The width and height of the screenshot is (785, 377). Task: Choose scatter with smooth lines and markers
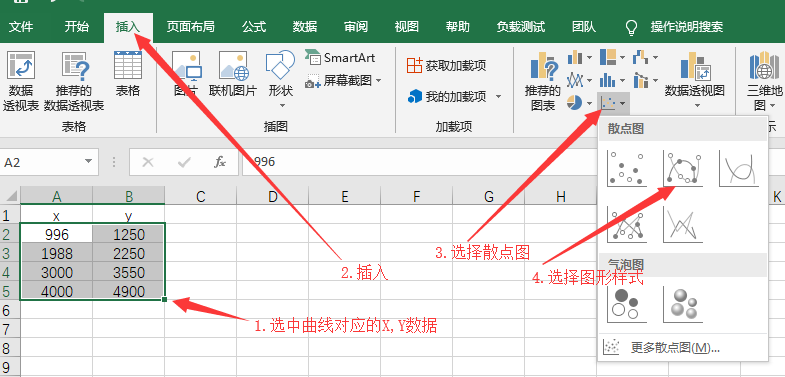(x=683, y=168)
